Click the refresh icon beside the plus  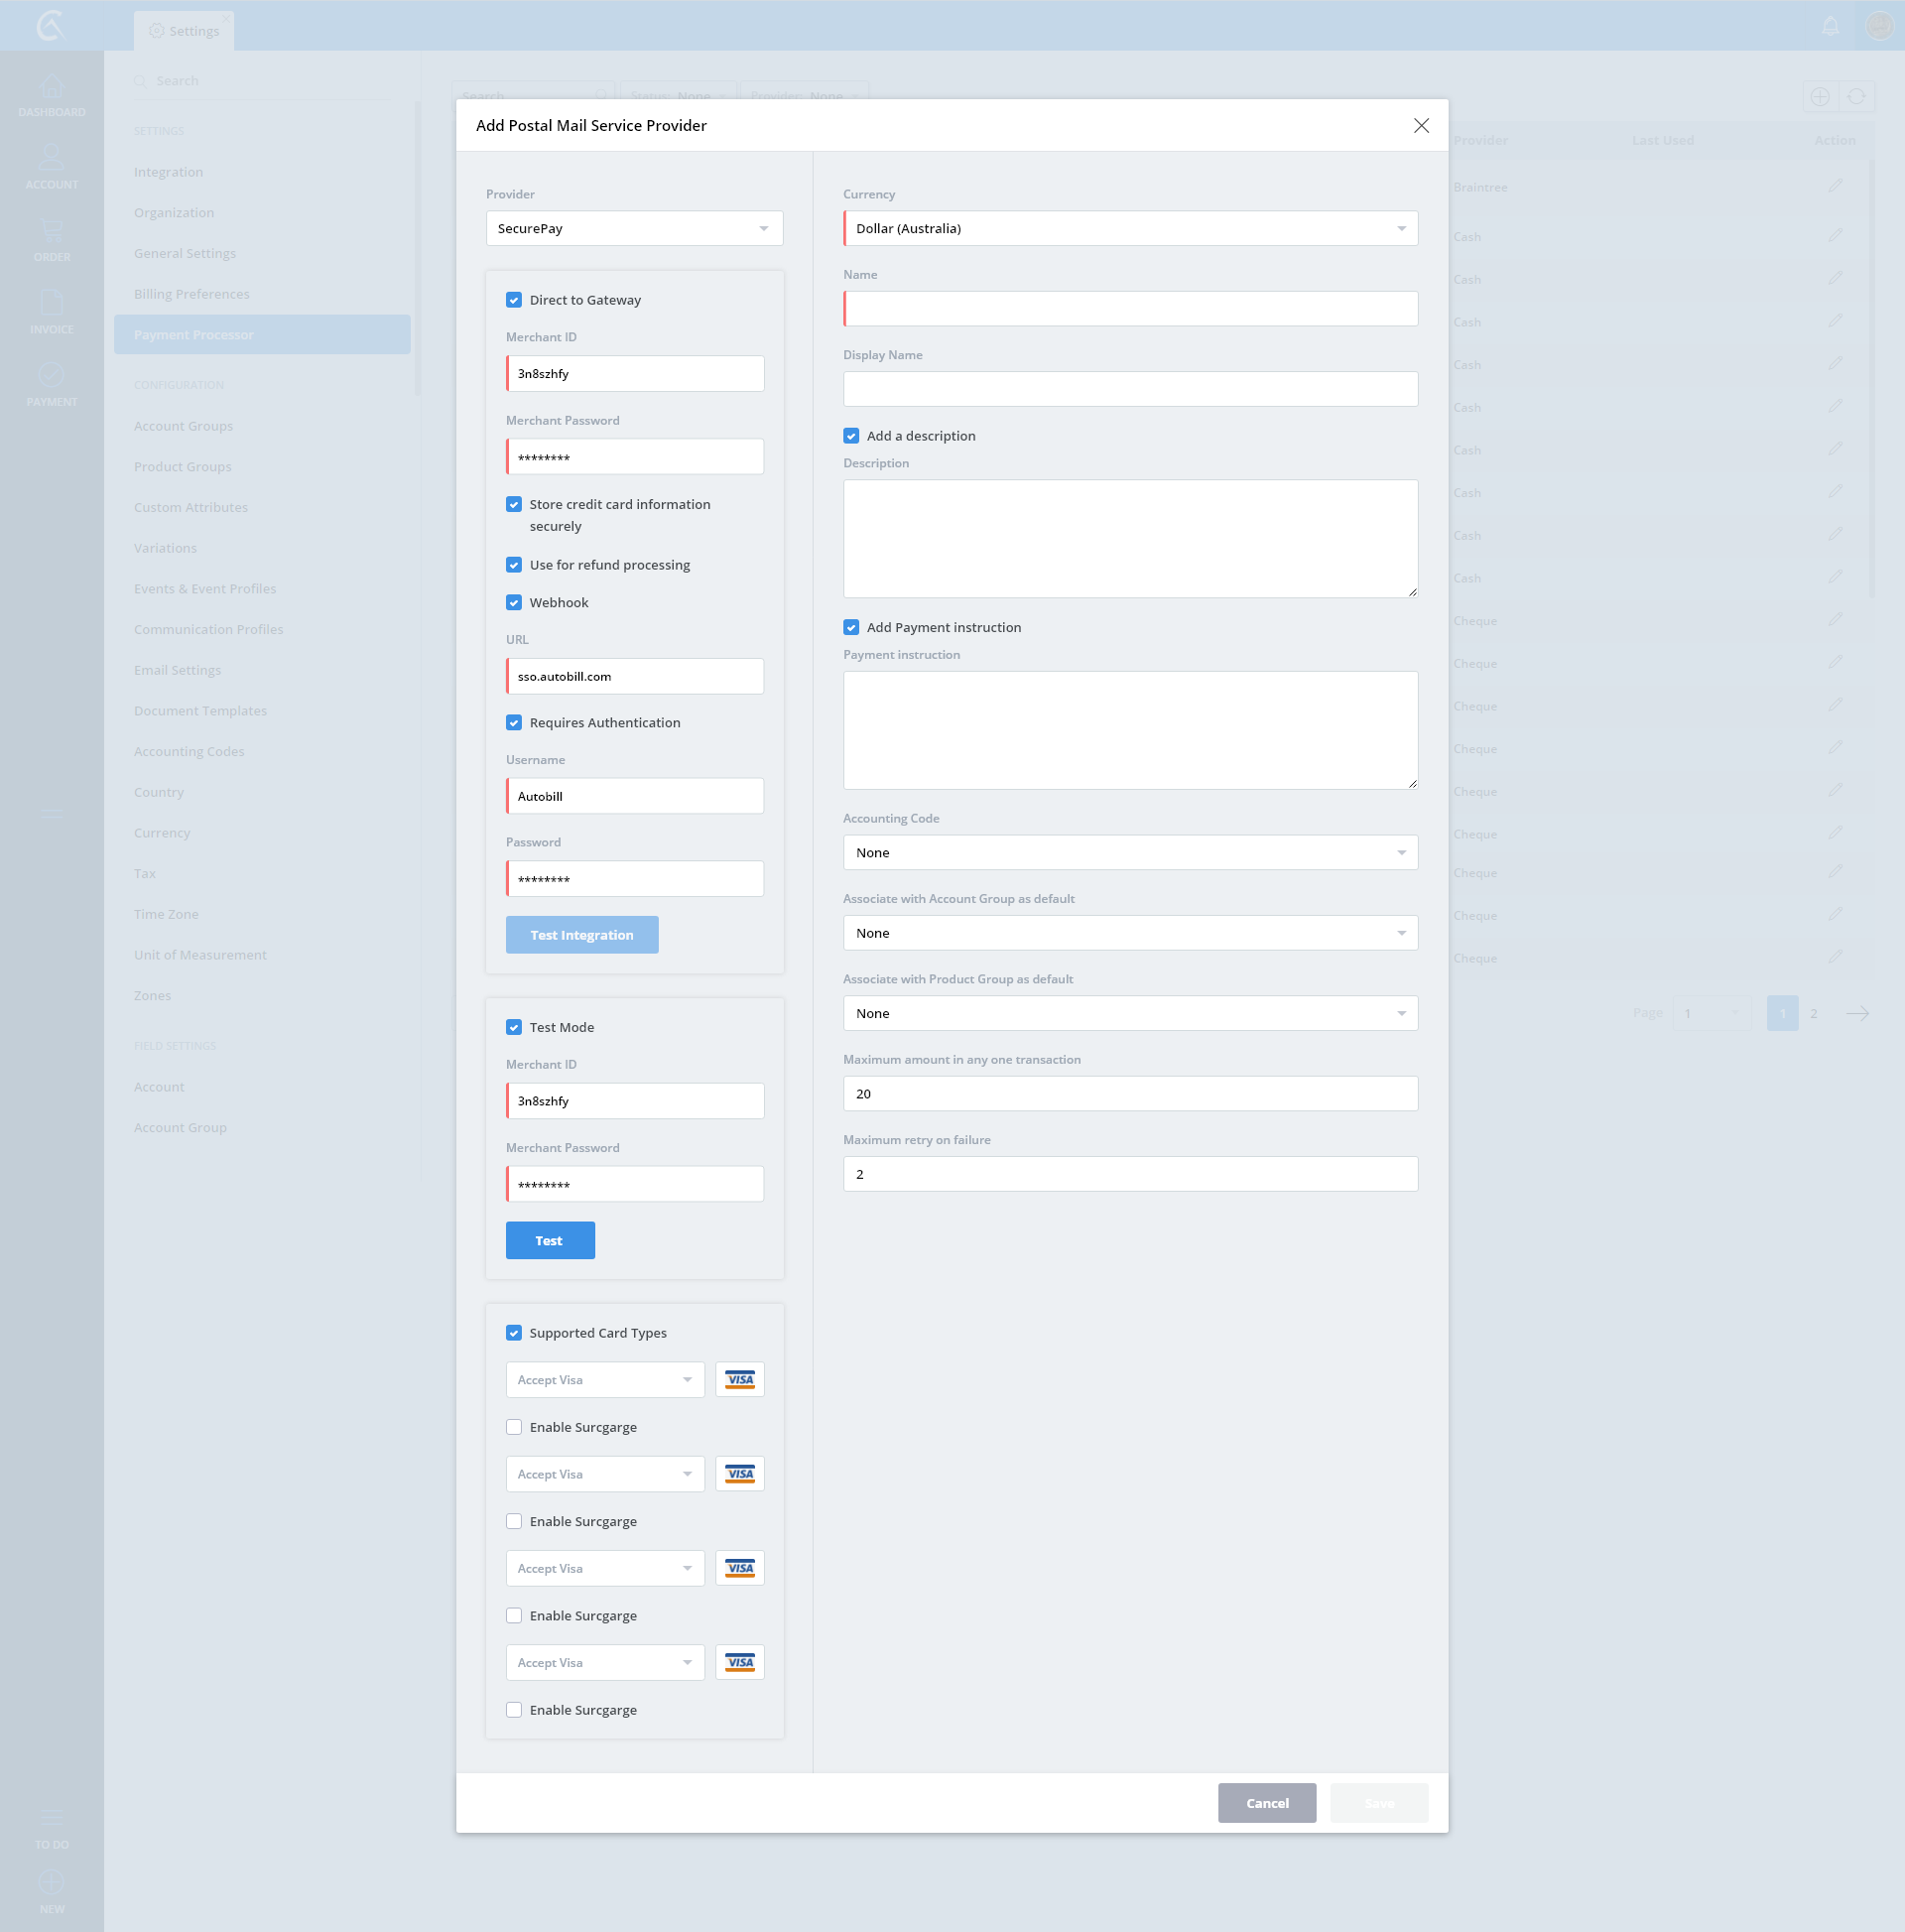(x=1856, y=97)
